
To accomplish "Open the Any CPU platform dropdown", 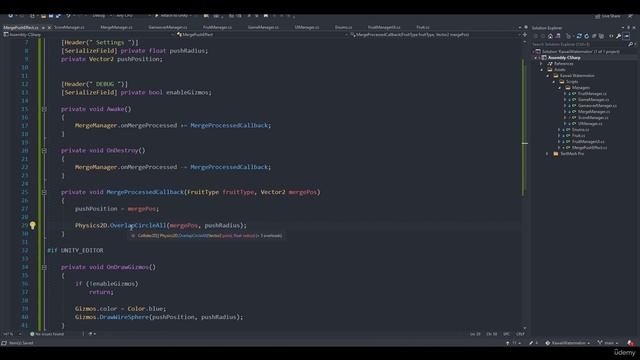I will pyautogui.click(x=127, y=16).
